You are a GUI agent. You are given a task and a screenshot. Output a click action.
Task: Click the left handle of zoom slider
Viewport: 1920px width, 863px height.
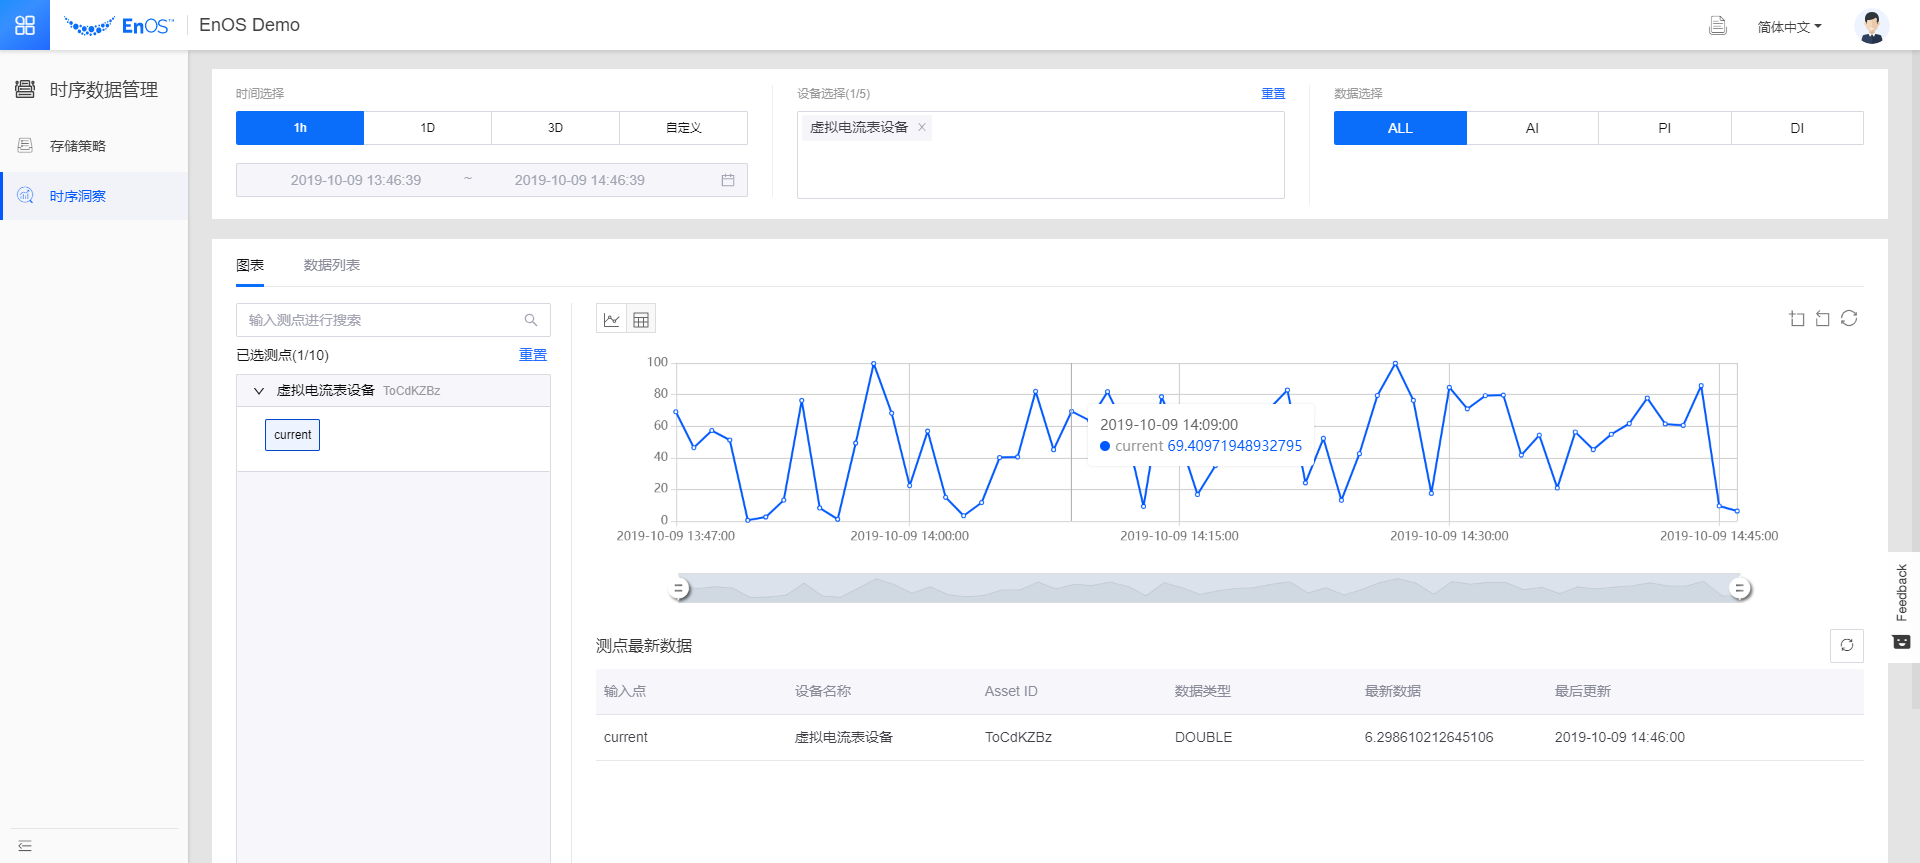click(679, 588)
